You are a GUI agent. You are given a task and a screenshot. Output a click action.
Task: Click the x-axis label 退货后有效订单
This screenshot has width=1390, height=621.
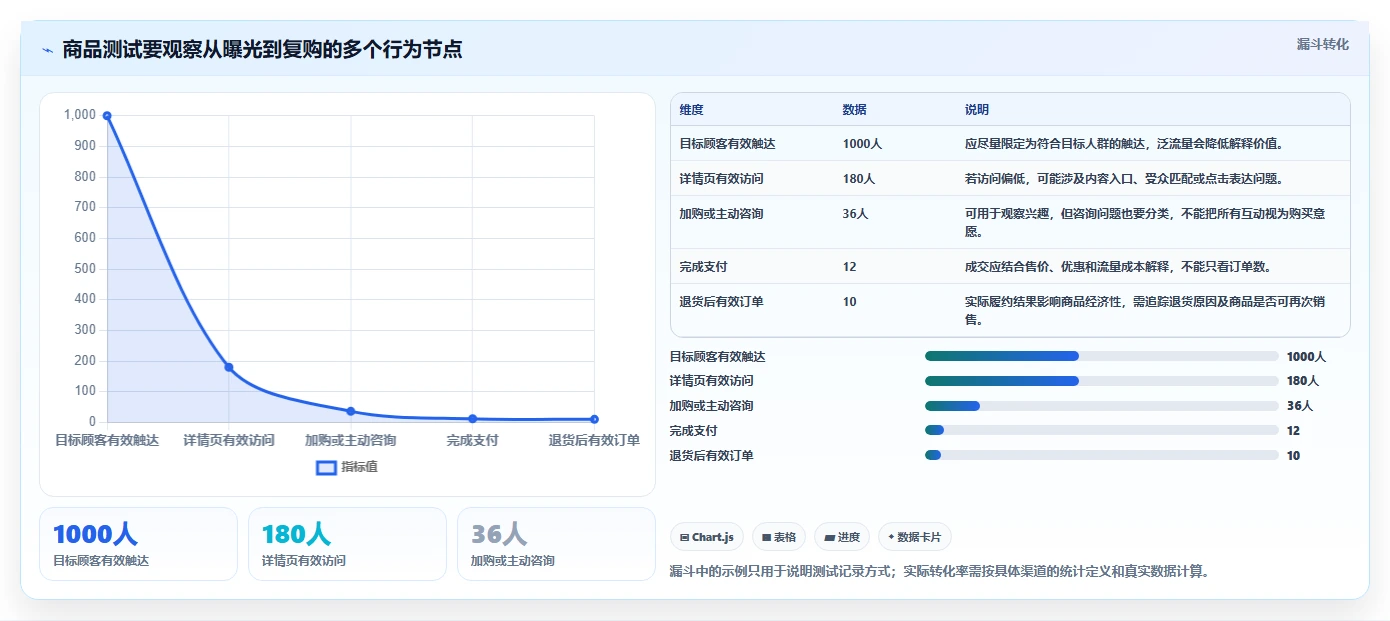[594, 440]
